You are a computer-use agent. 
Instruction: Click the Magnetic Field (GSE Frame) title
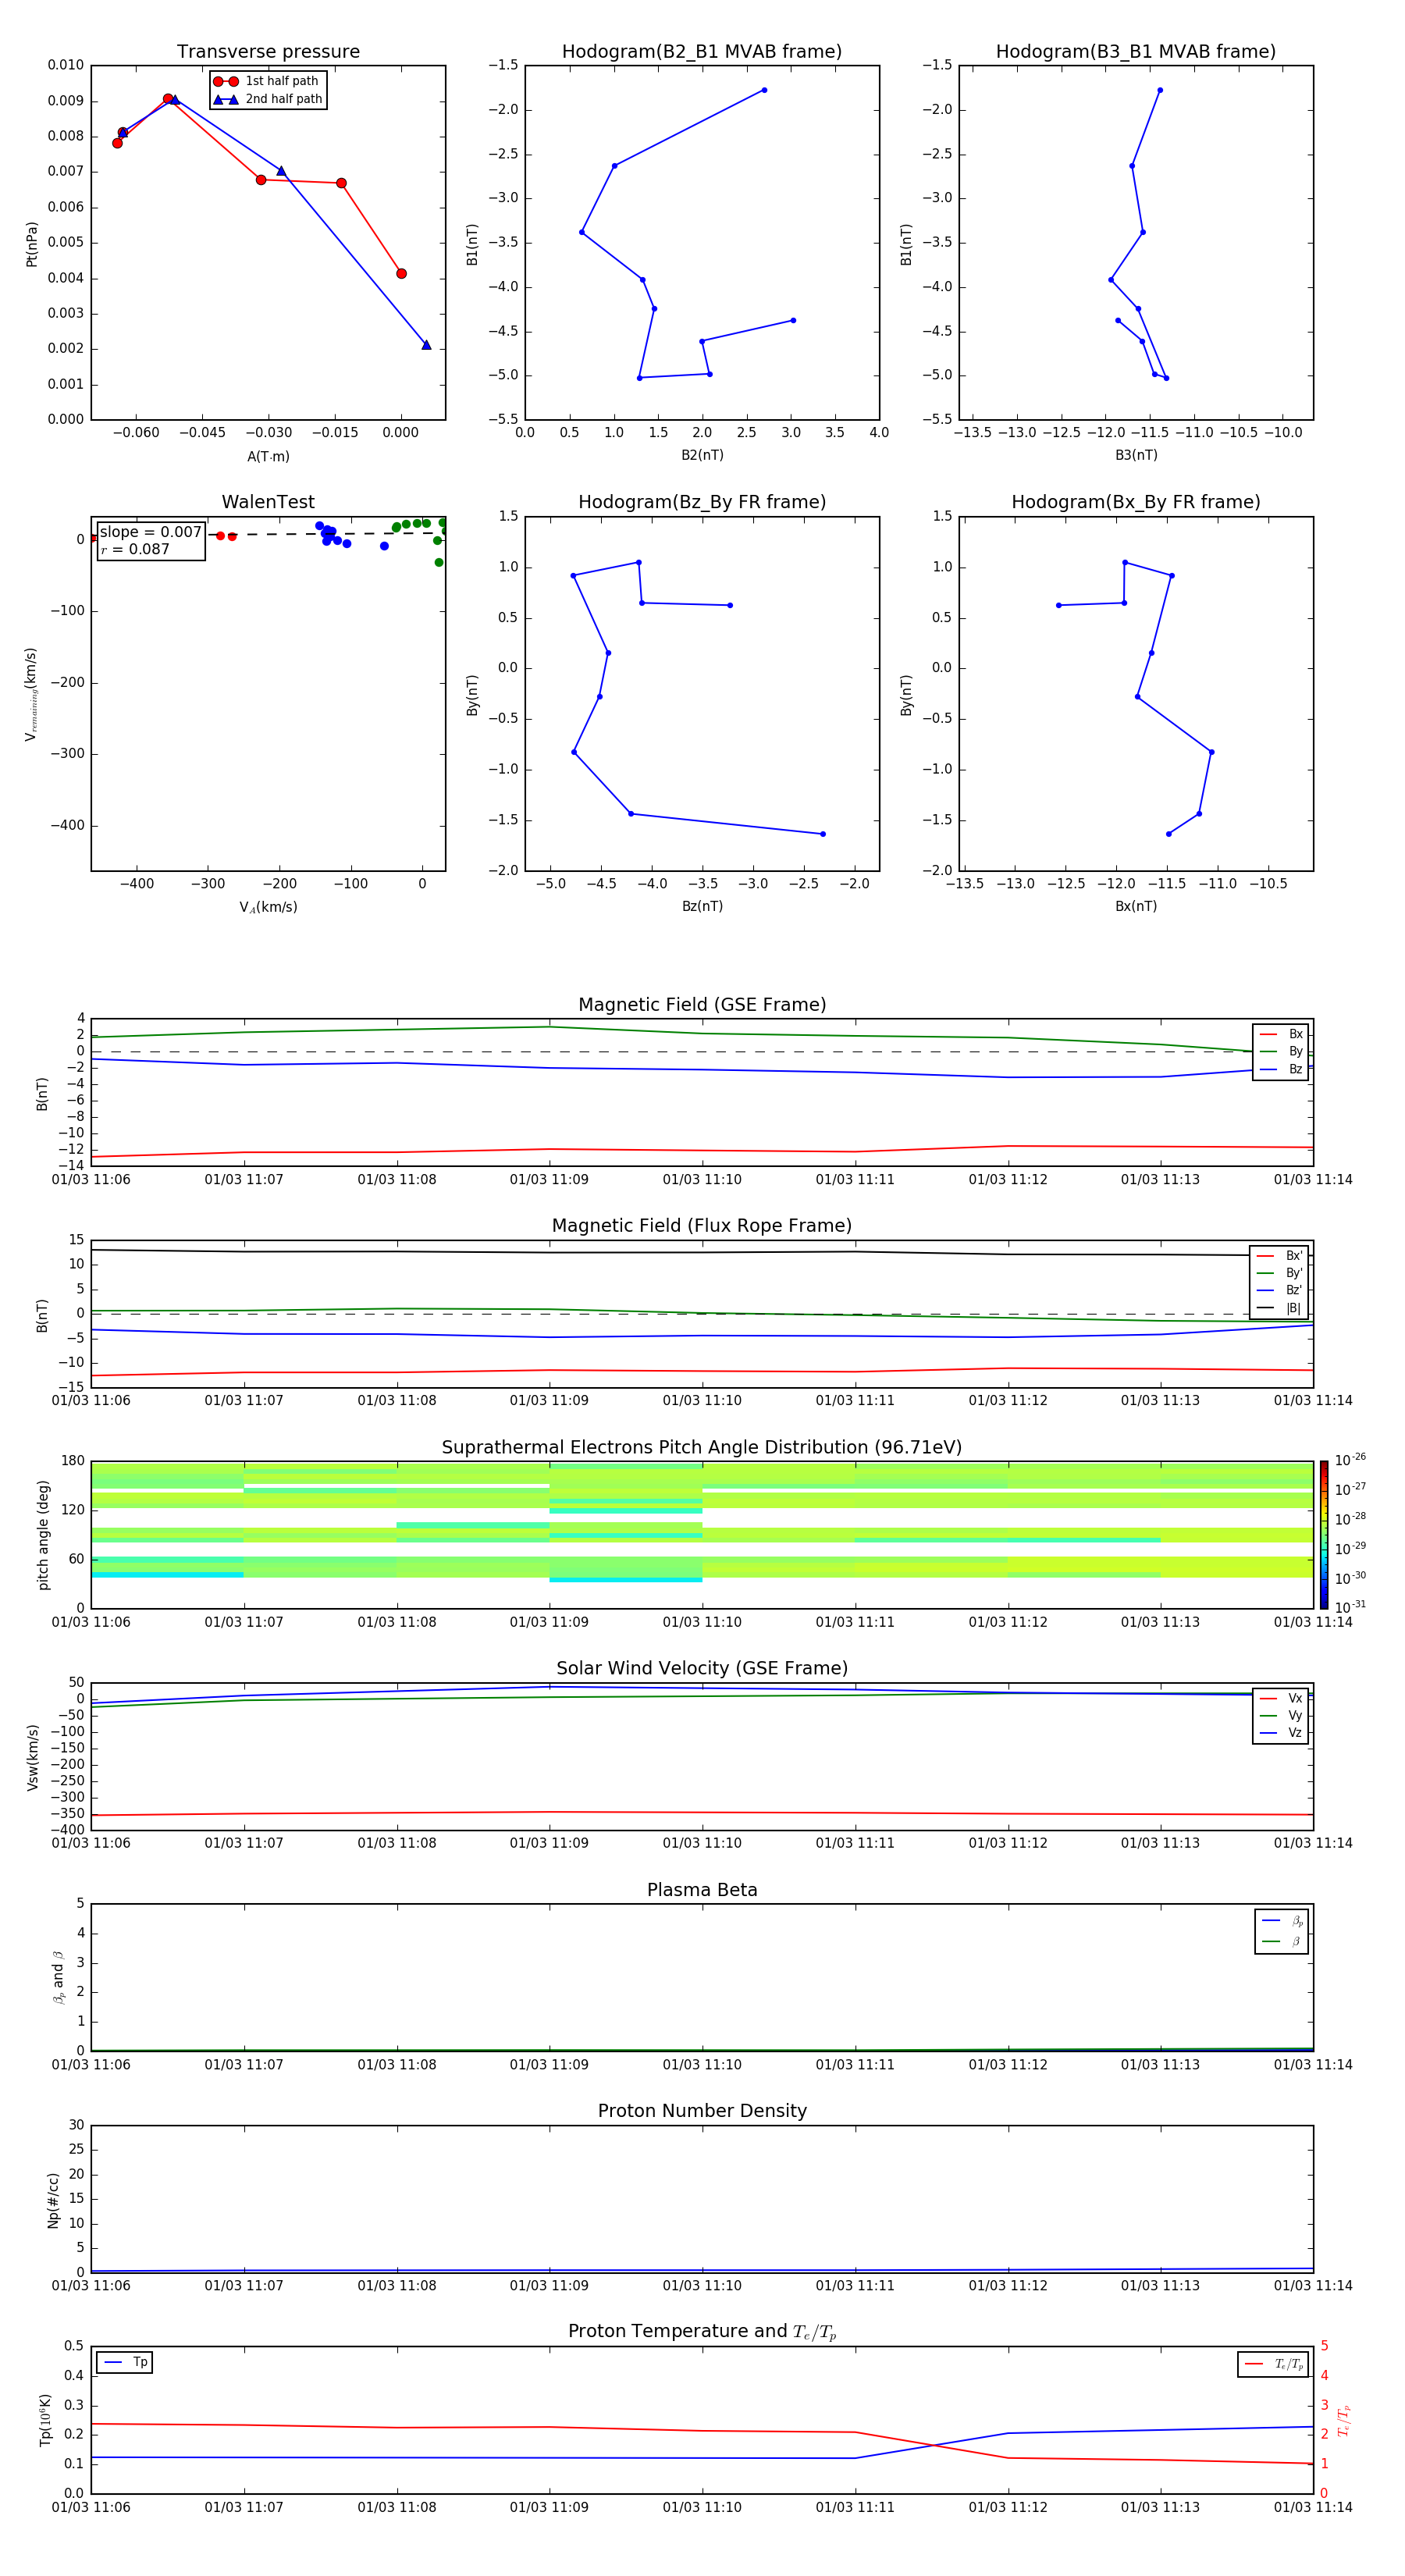(x=702, y=1005)
